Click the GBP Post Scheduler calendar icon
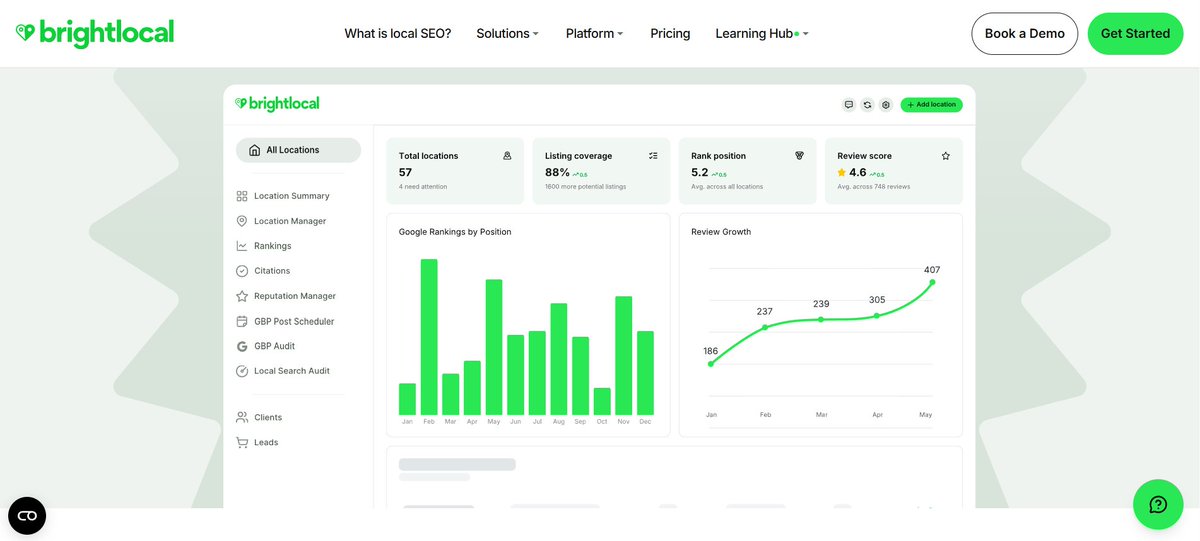The height and width of the screenshot is (541, 1200). [242, 321]
